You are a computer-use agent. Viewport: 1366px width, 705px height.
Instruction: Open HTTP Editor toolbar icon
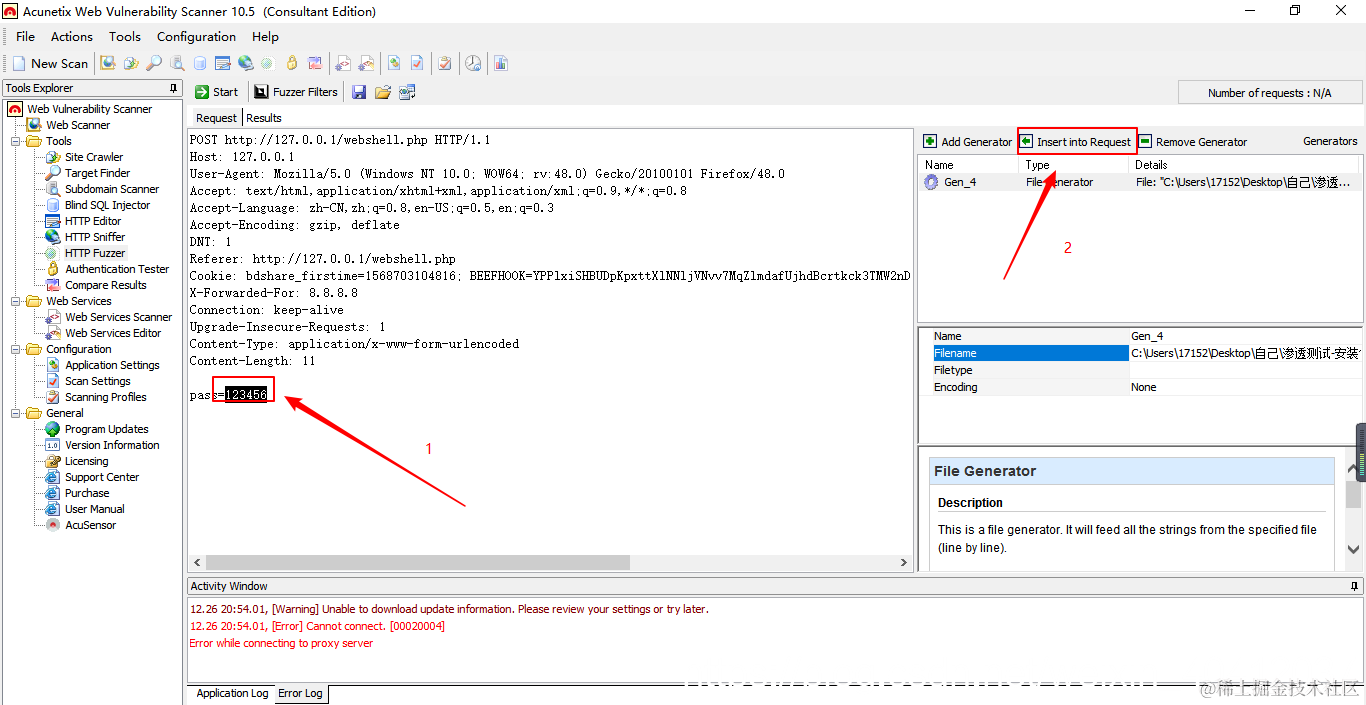click(223, 63)
